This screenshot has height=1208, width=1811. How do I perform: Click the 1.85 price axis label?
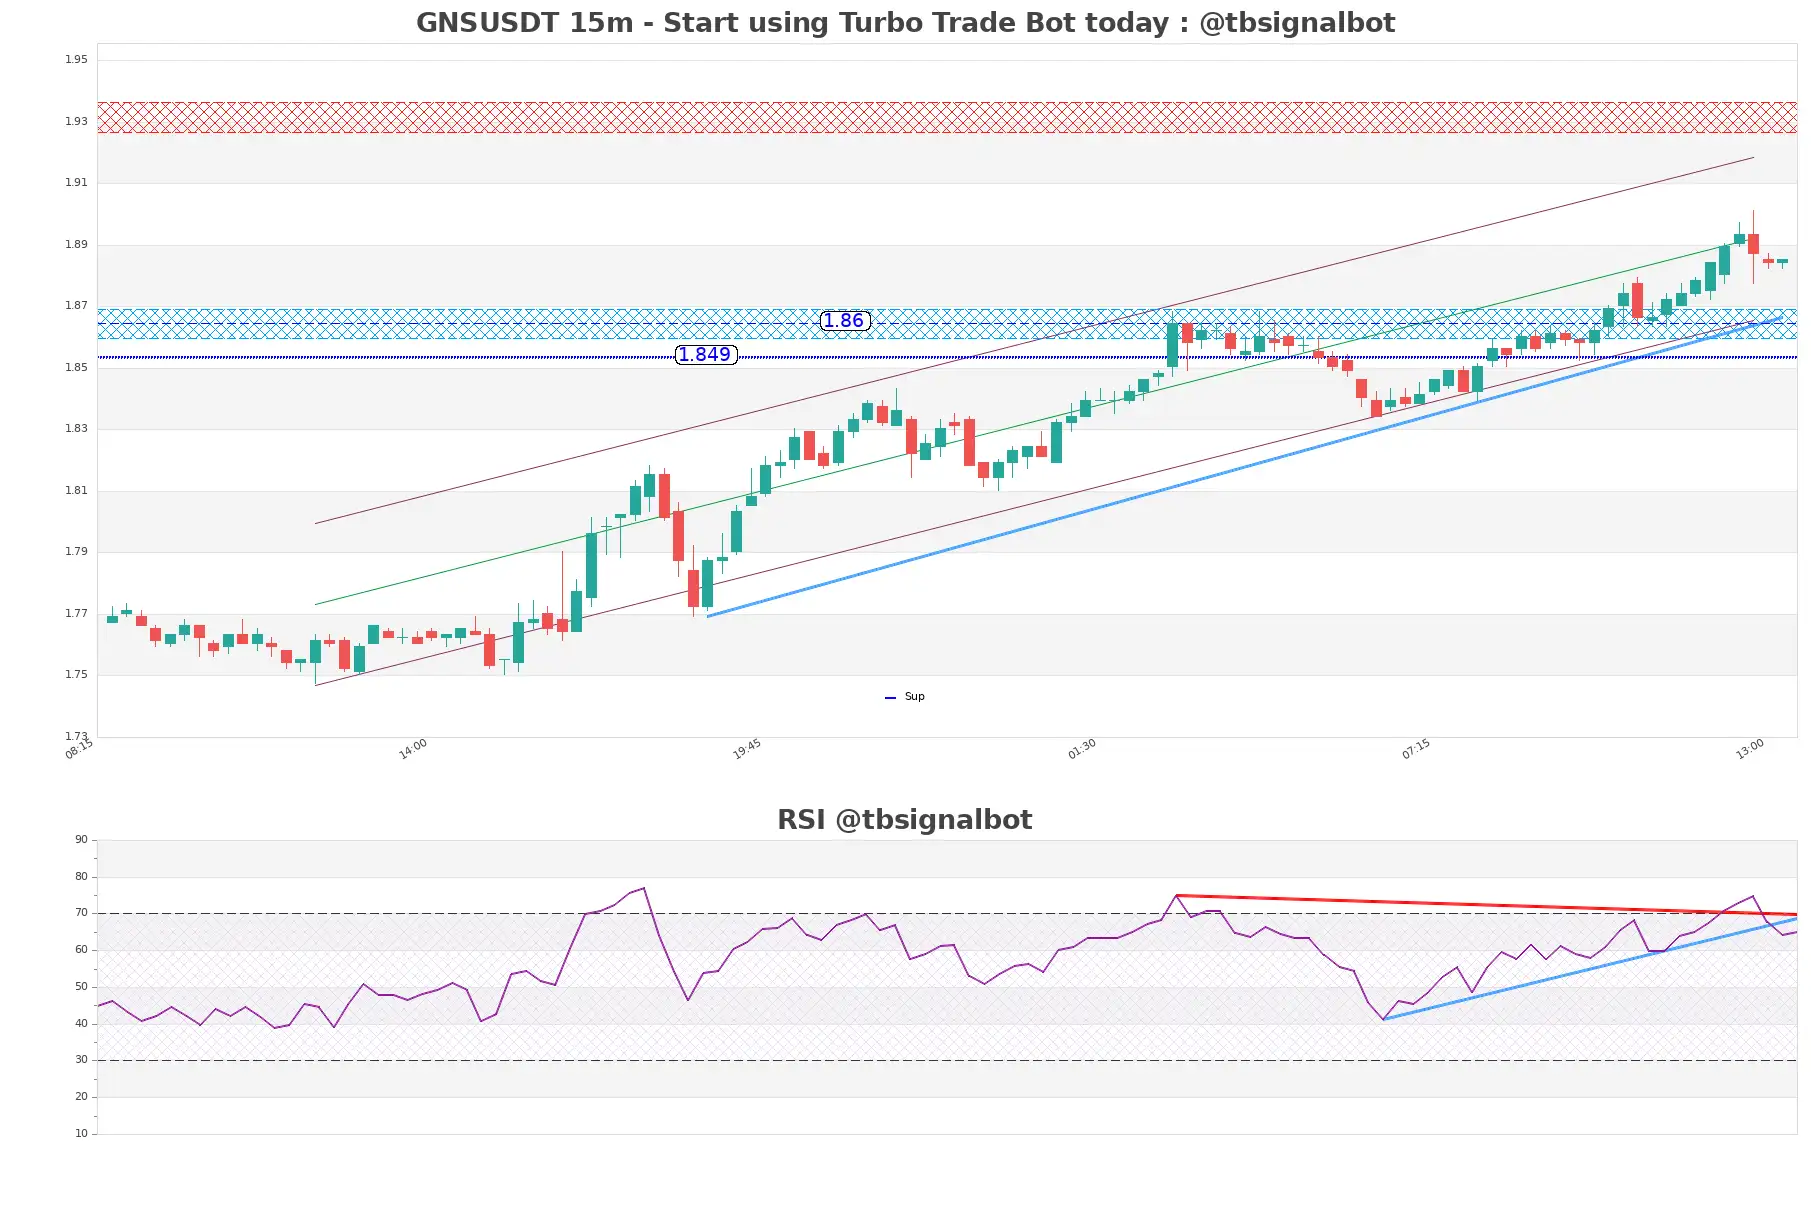click(76, 368)
